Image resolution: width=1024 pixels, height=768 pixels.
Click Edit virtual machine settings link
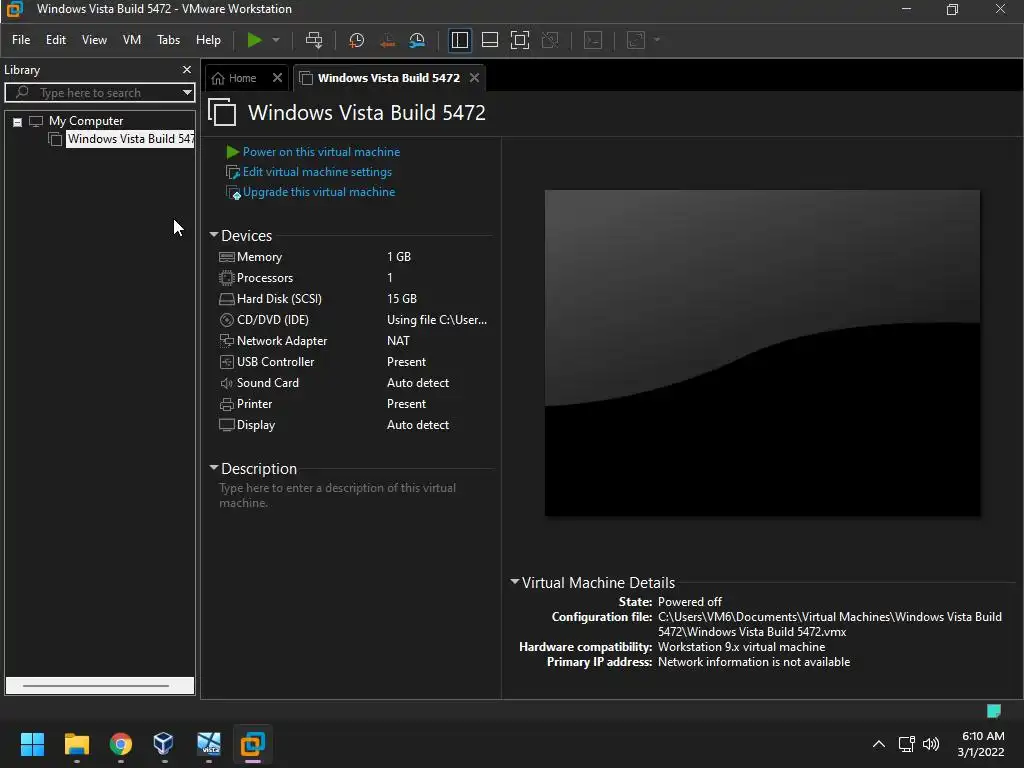pyautogui.click(x=317, y=172)
